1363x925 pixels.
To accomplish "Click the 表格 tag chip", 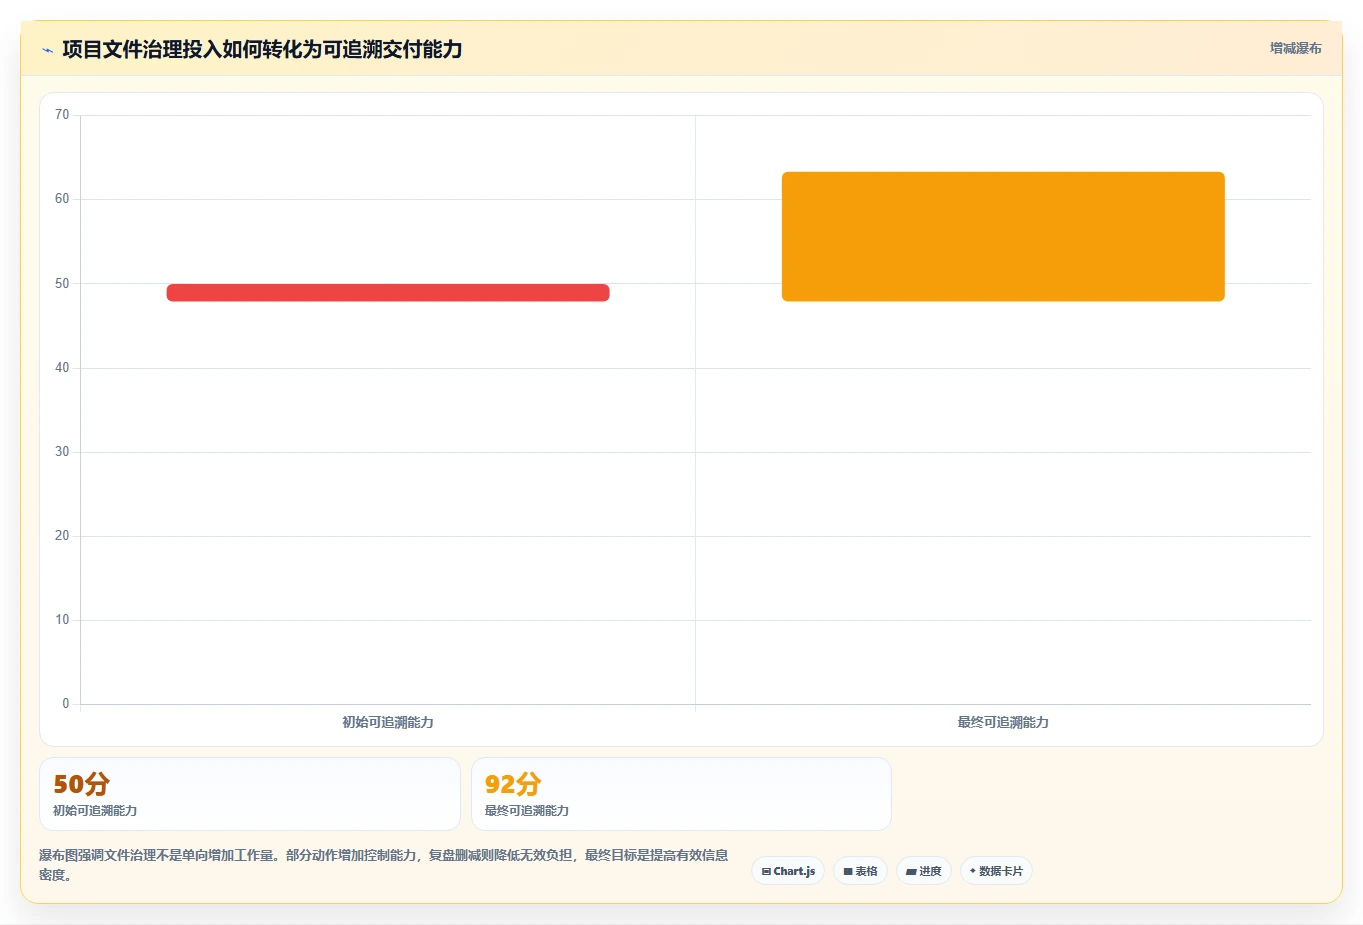I will [x=860, y=871].
